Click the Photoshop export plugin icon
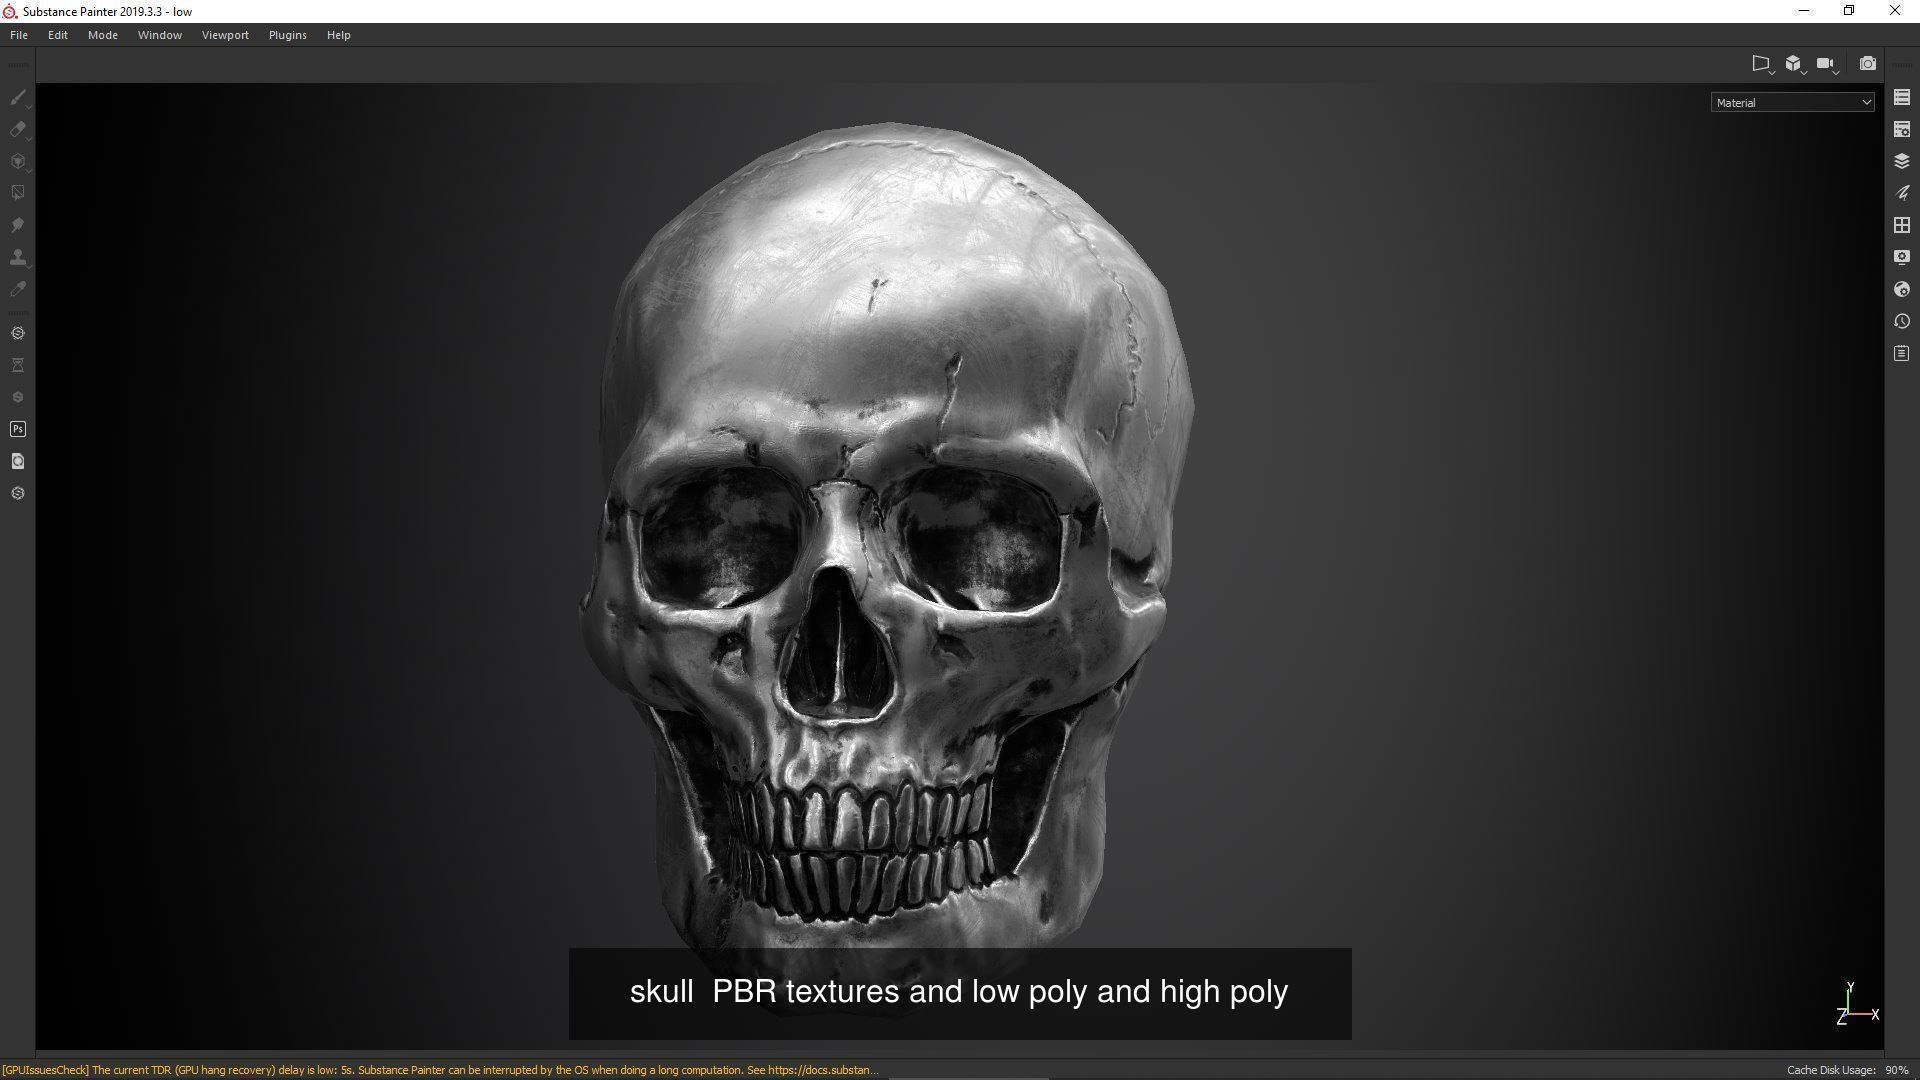1920x1080 pixels. point(17,429)
